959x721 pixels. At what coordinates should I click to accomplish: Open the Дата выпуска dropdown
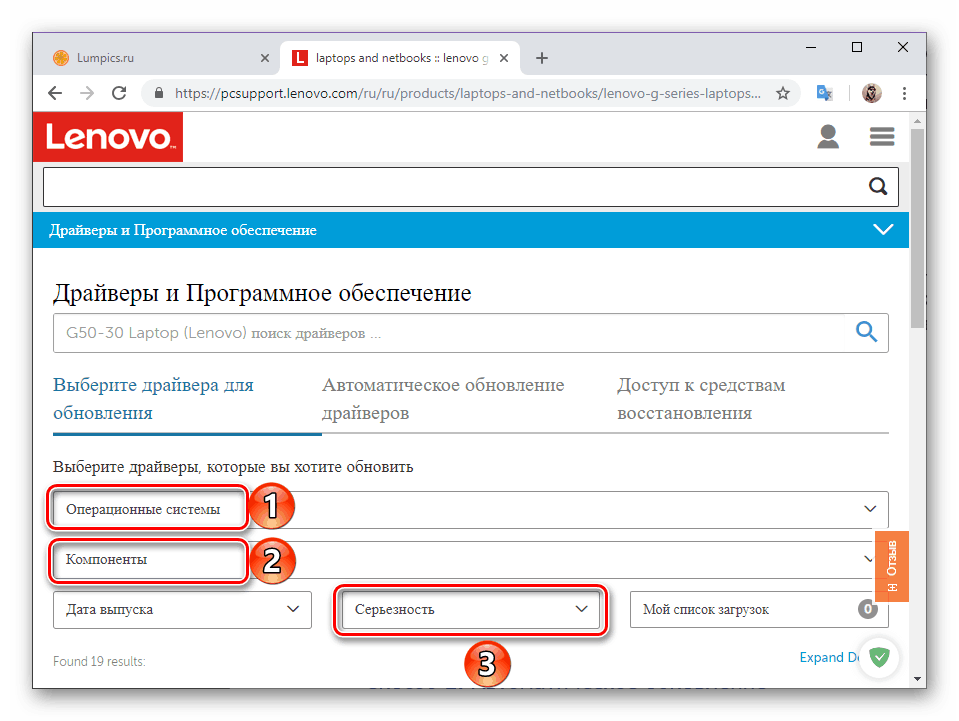point(182,610)
